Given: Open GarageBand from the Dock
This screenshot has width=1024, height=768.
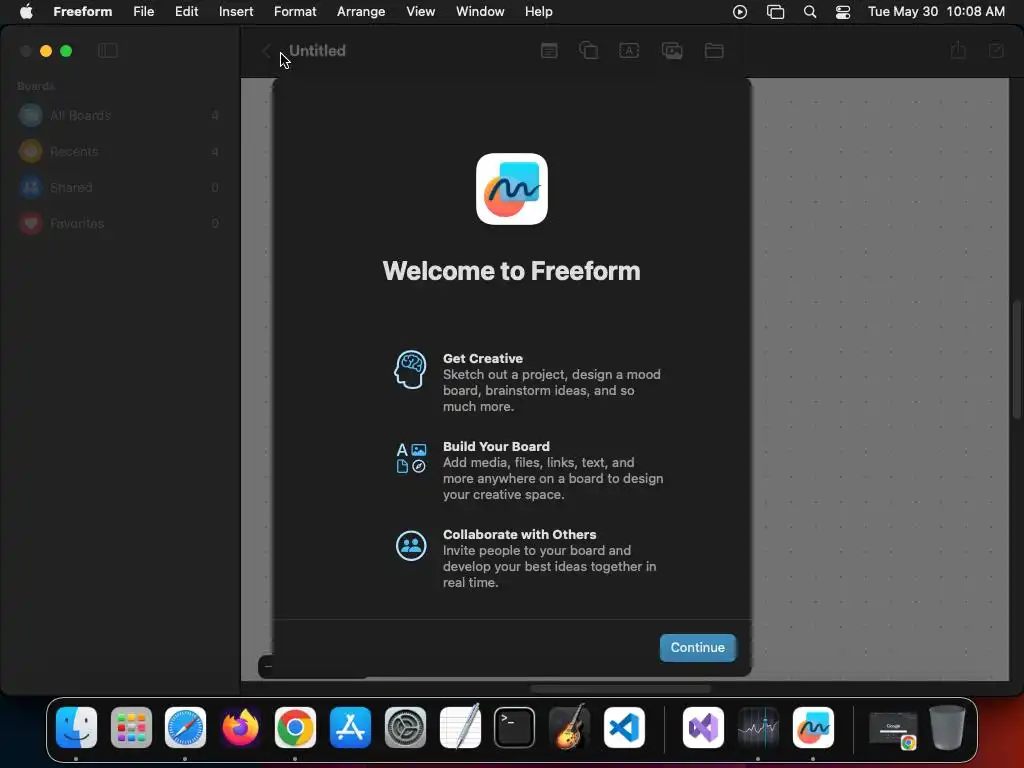Looking at the screenshot, I should click(x=569, y=726).
